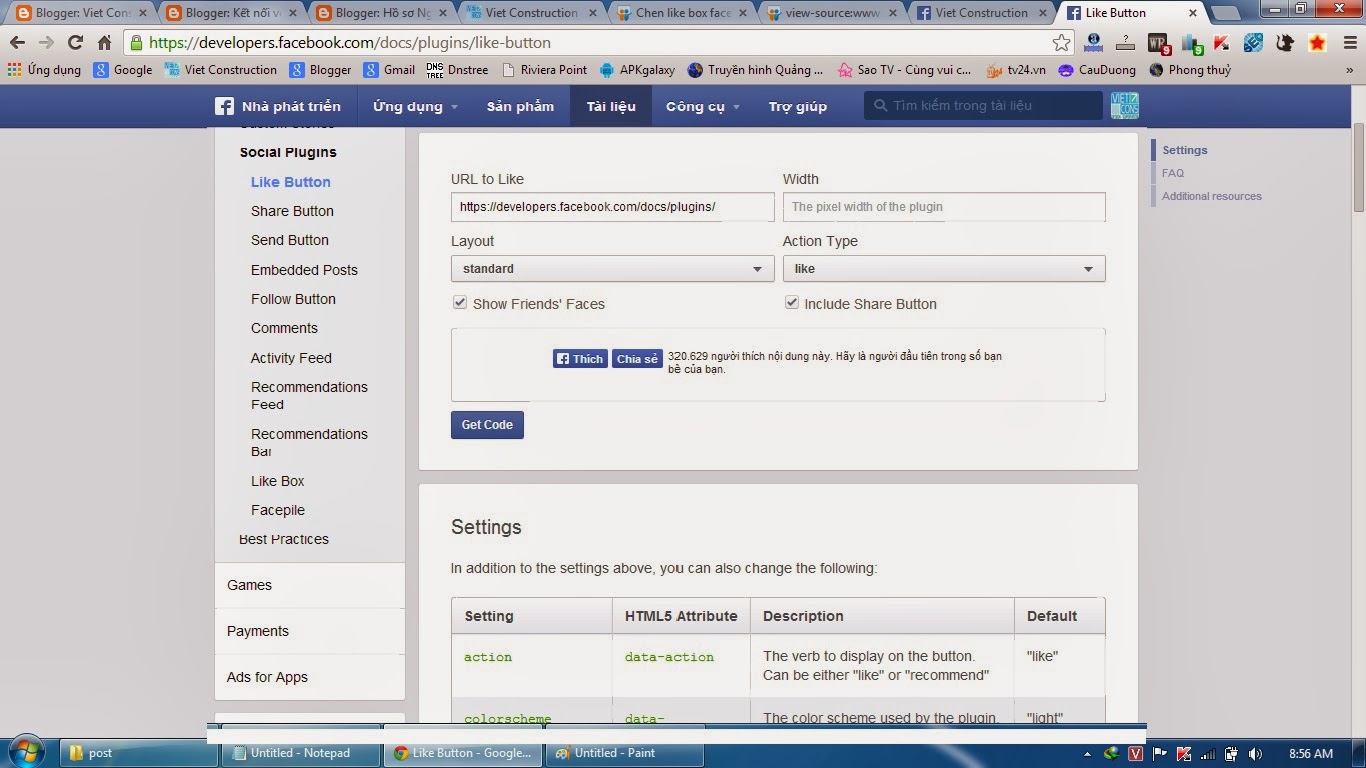Toggle the Show Friends' Faces checkbox
The width and height of the screenshot is (1366, 768).
tap(460, 303)
